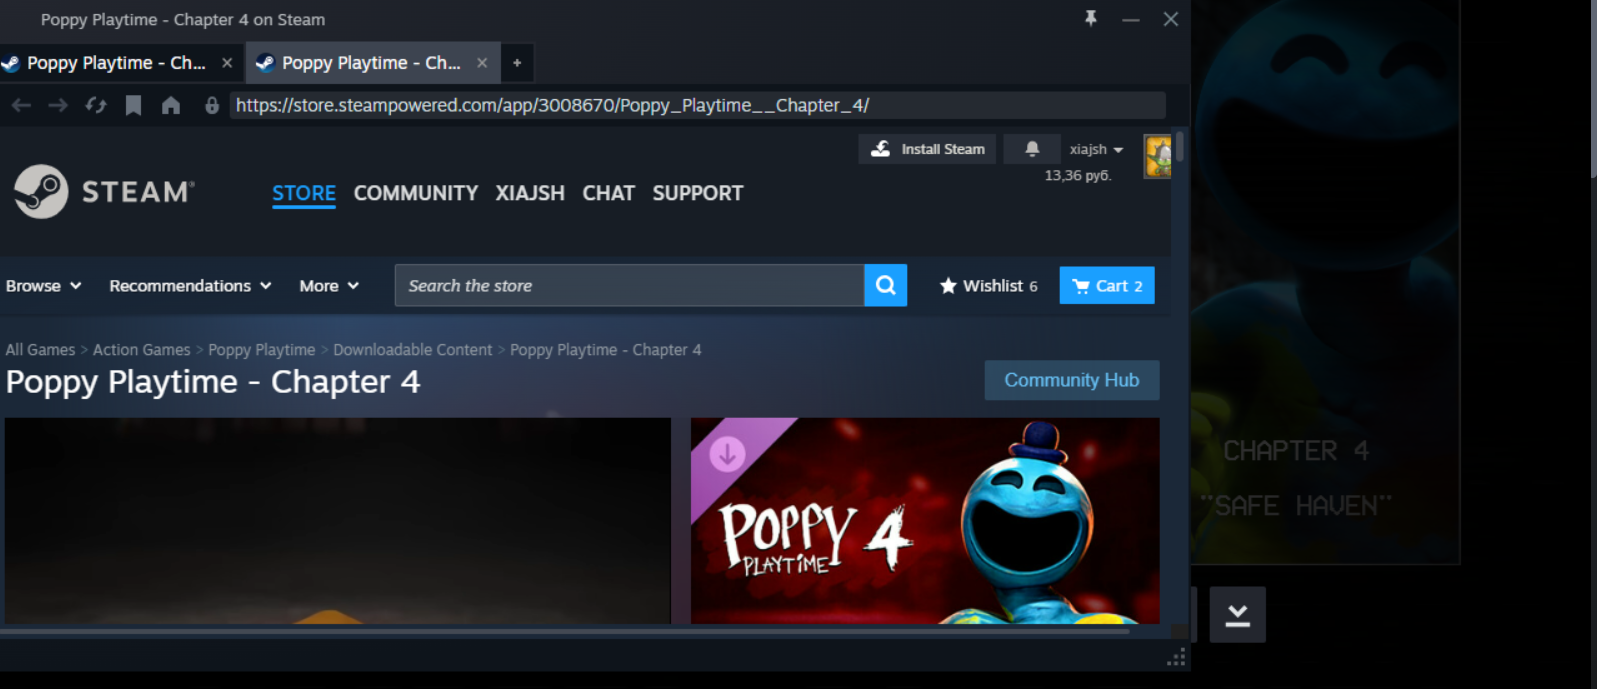
Task: Open the Cart with 2 items
Action: (x=1107, y=285)
